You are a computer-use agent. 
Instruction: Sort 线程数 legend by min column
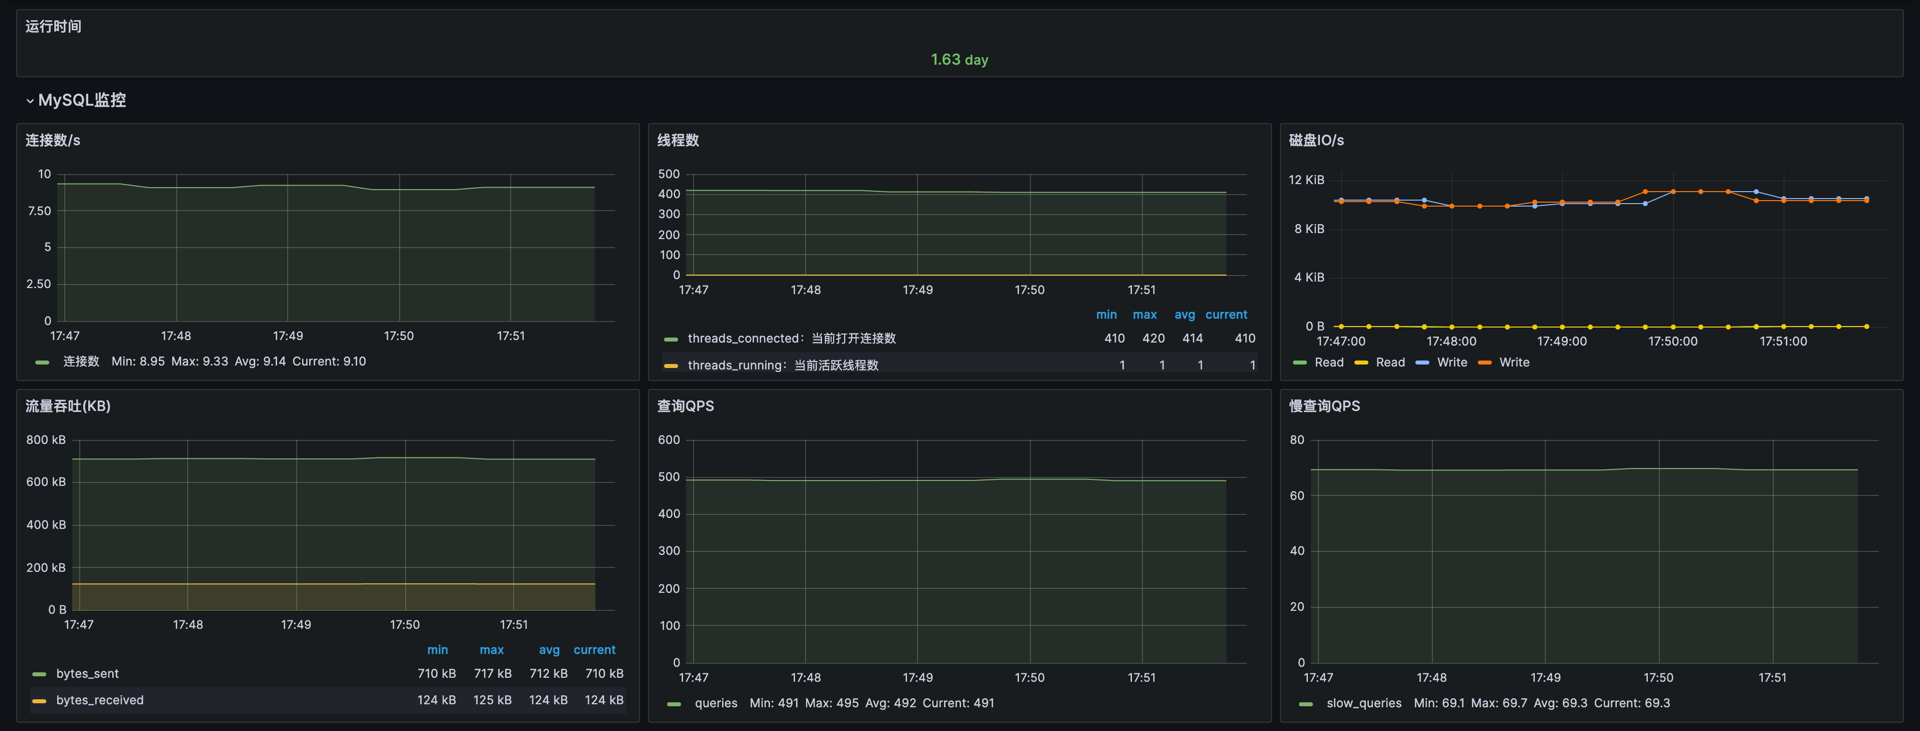point(1106,315)
